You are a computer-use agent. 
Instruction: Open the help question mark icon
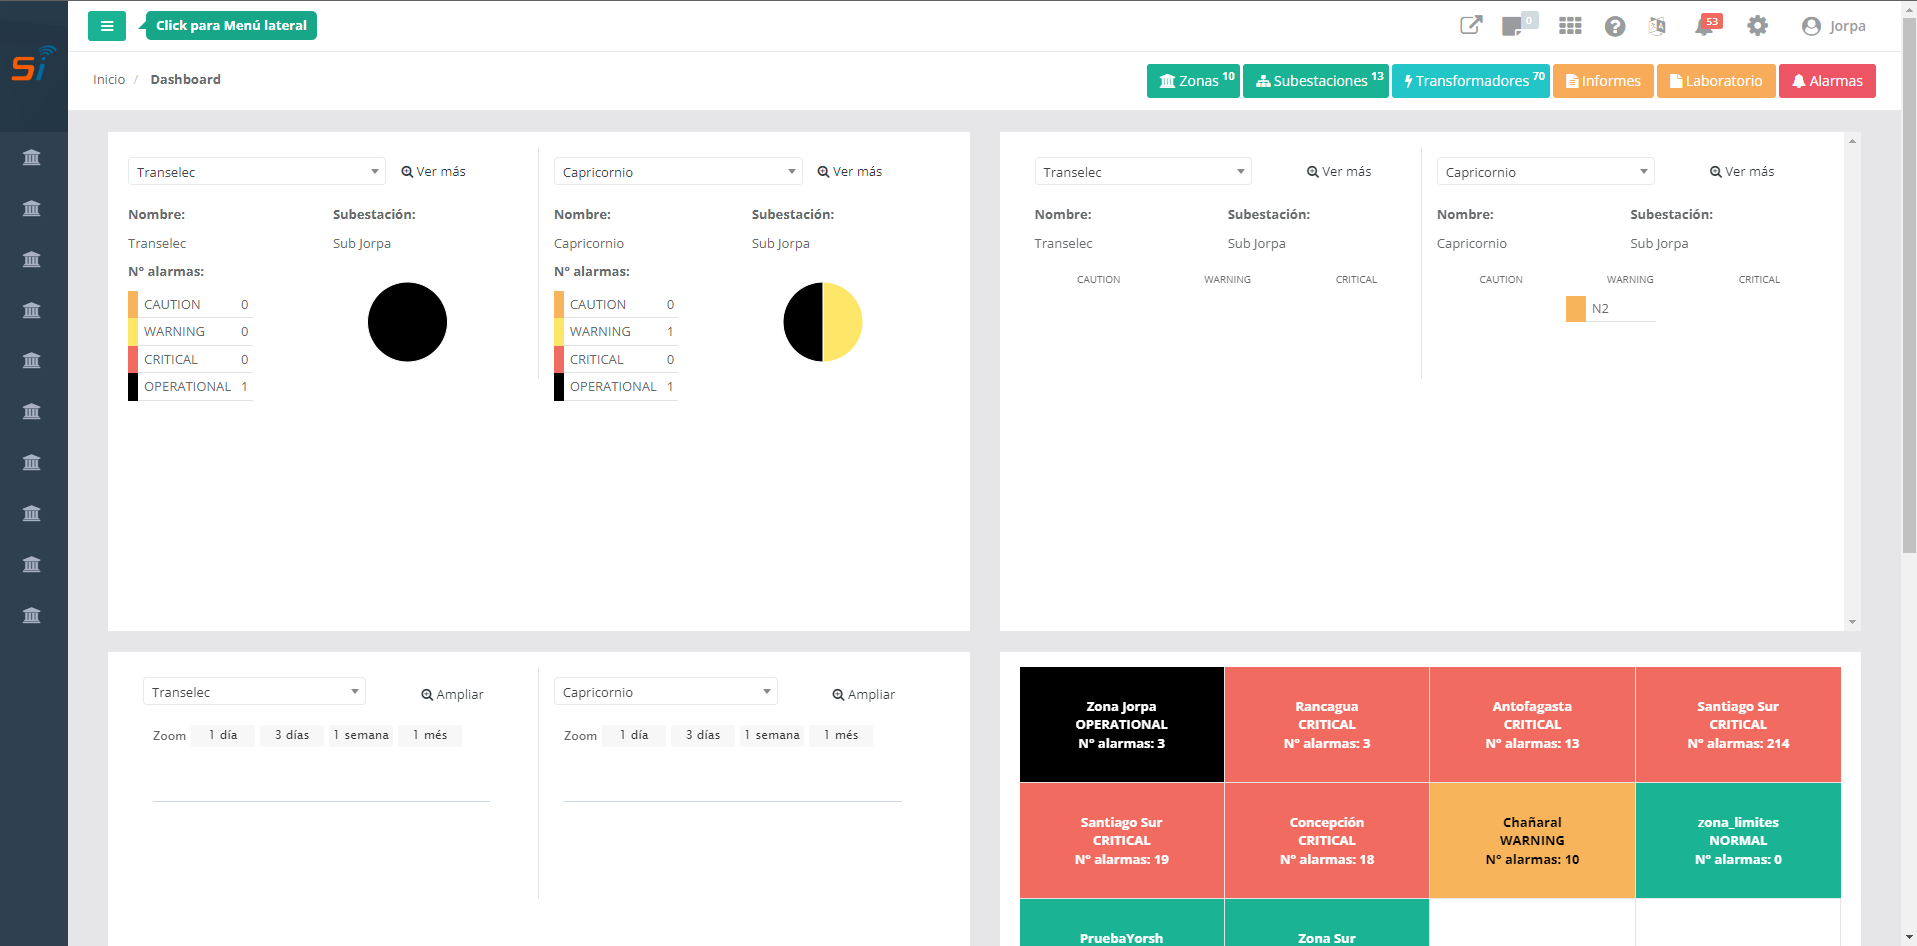click(1615, 26)
